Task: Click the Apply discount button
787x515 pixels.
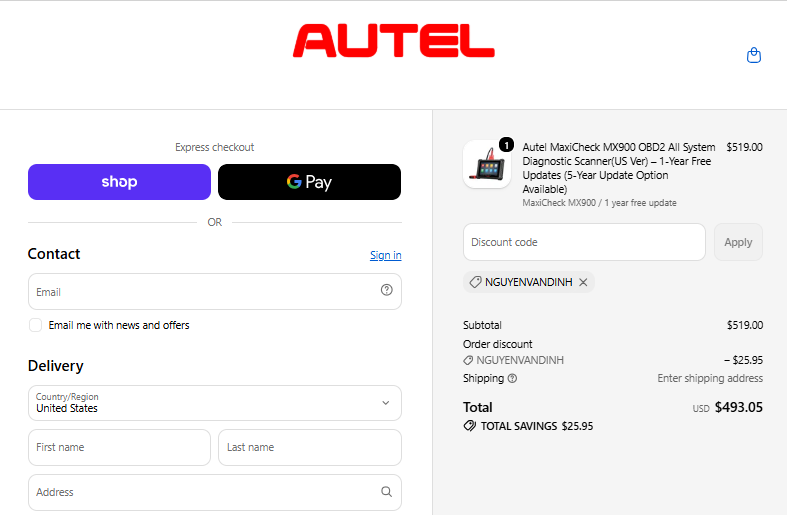Action: 738,242
